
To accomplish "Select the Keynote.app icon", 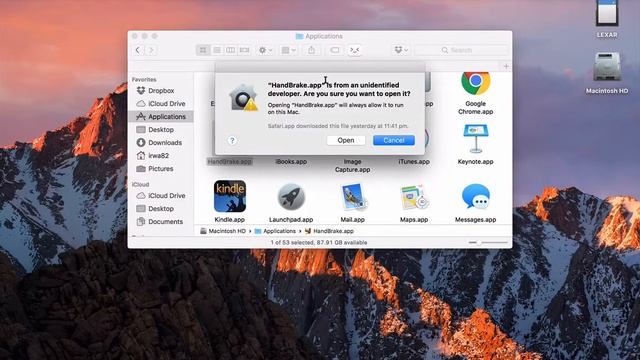I will 476,139.
